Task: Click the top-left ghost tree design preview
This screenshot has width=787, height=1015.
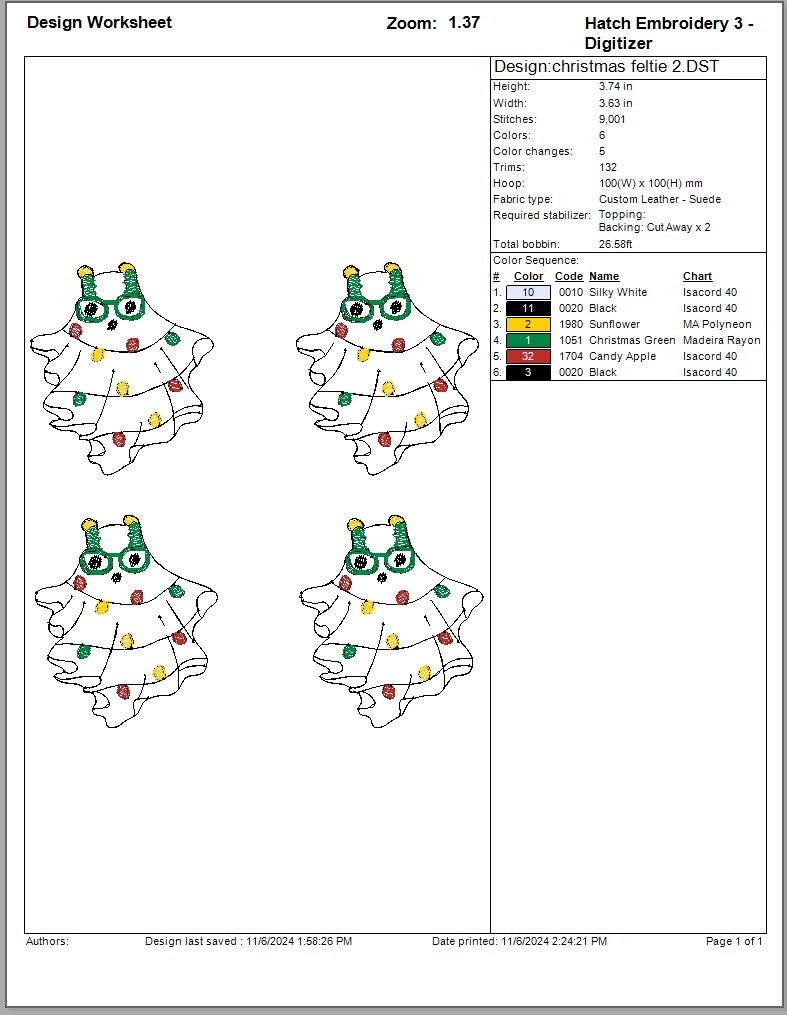Action: 122,368
